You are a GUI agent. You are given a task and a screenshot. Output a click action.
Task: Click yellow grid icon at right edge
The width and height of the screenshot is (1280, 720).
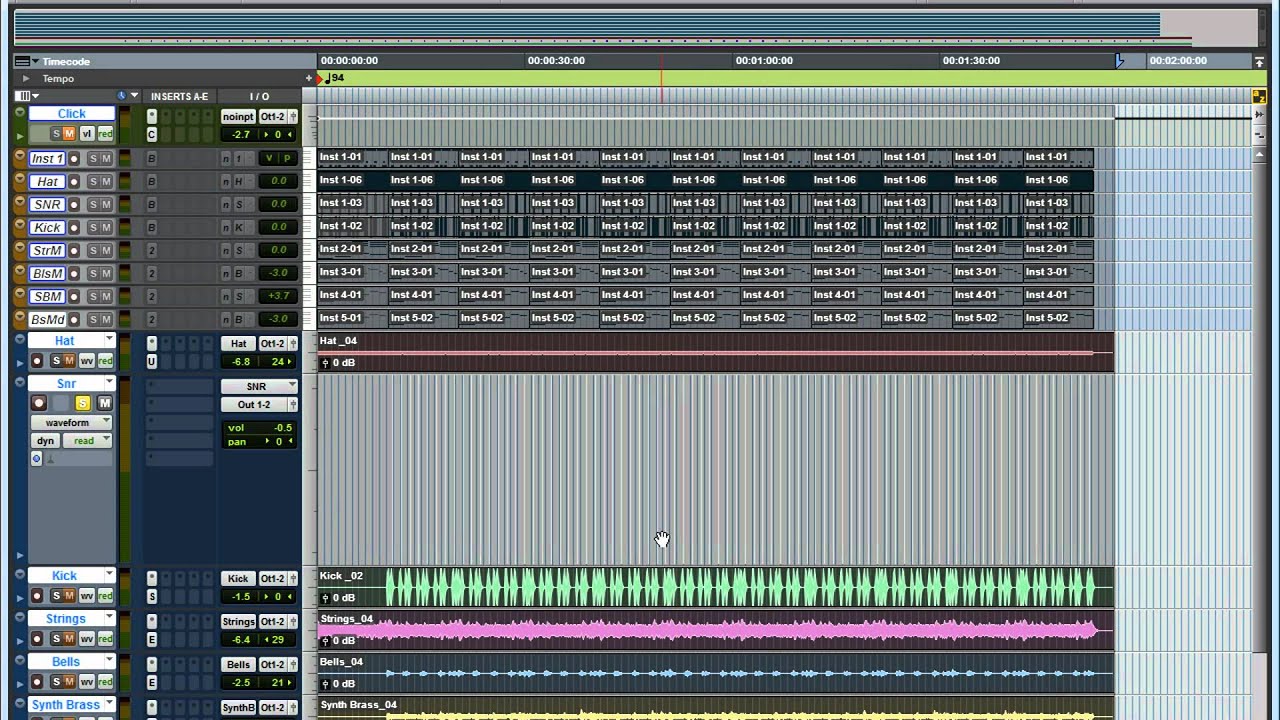point(1259,97)
